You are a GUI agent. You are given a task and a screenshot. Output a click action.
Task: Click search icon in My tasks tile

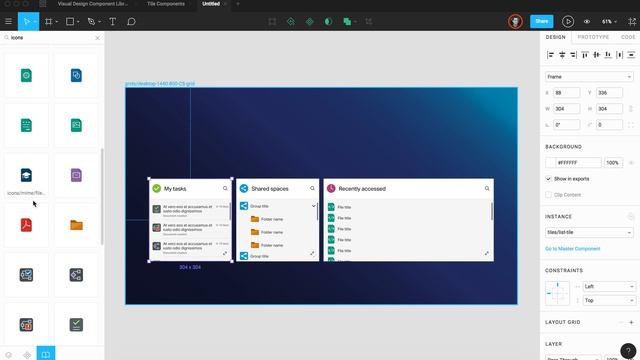point(225,189)
